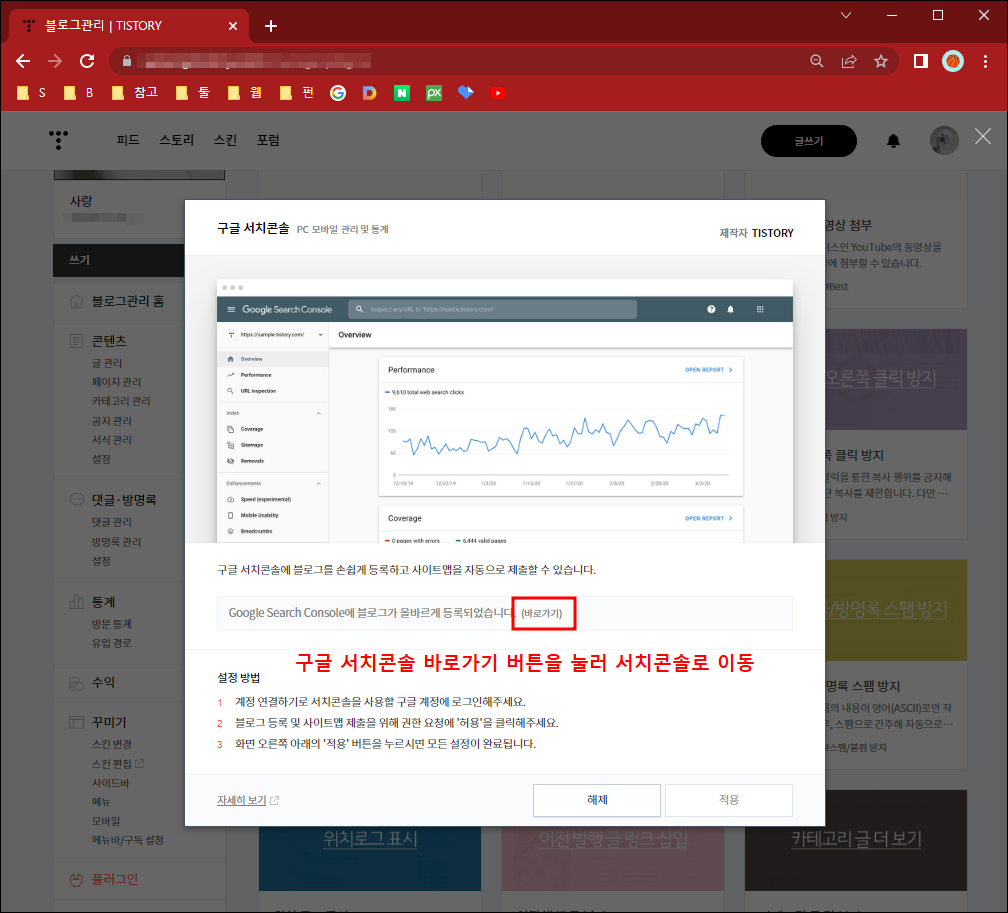Click the speech bubble icon beside 댓글·방명록
This screenshot has height=913, width=1008.
pos(76,498)
